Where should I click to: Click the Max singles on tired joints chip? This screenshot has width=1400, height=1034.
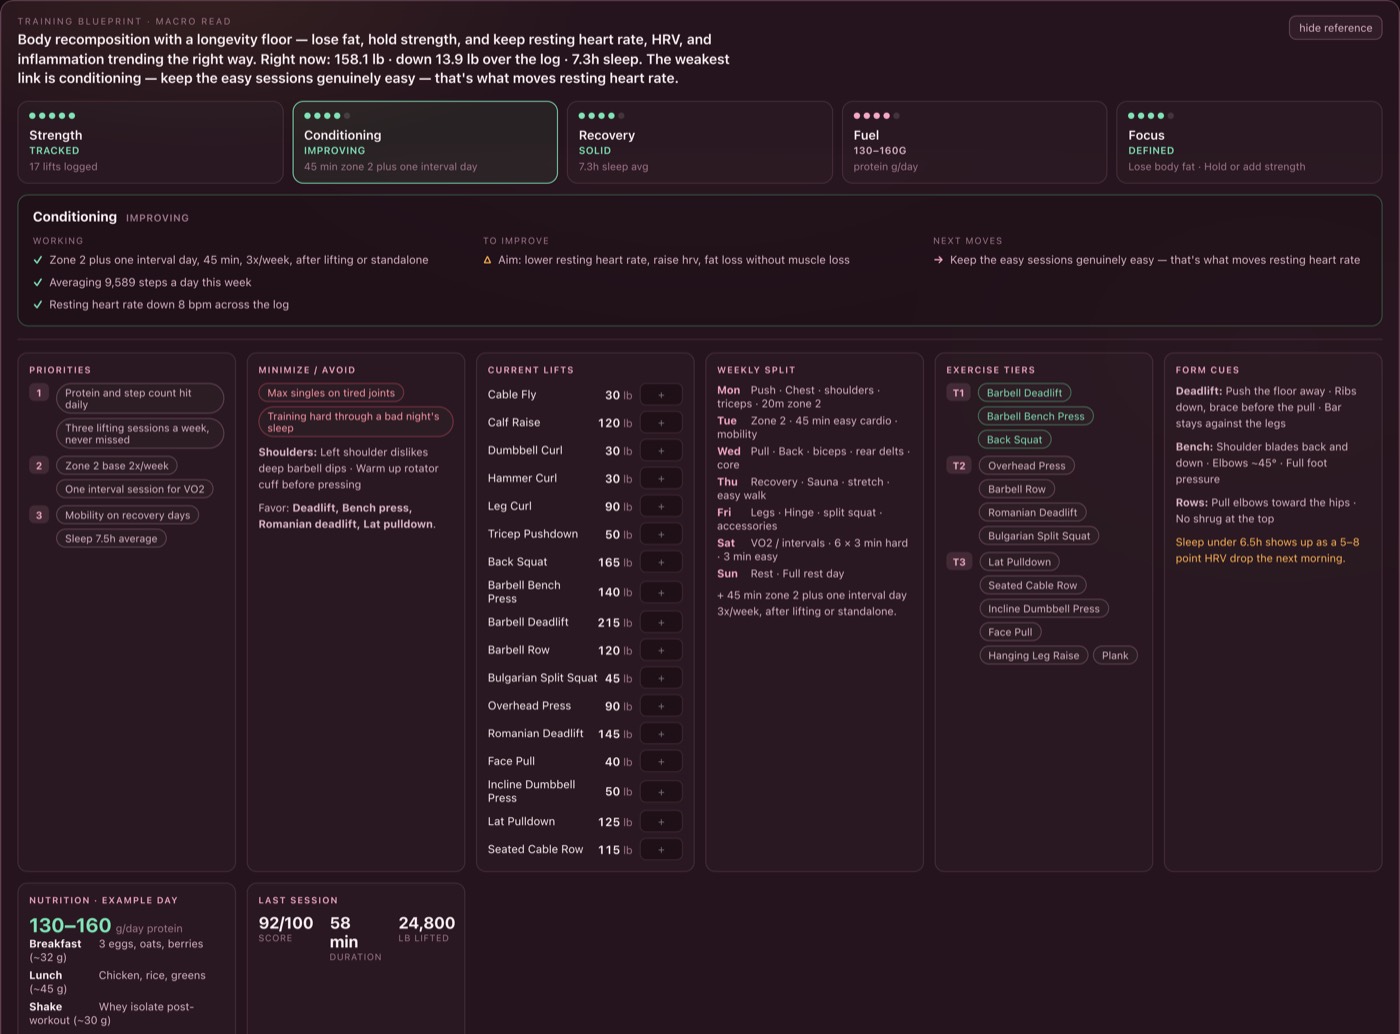tap(331, 393)
